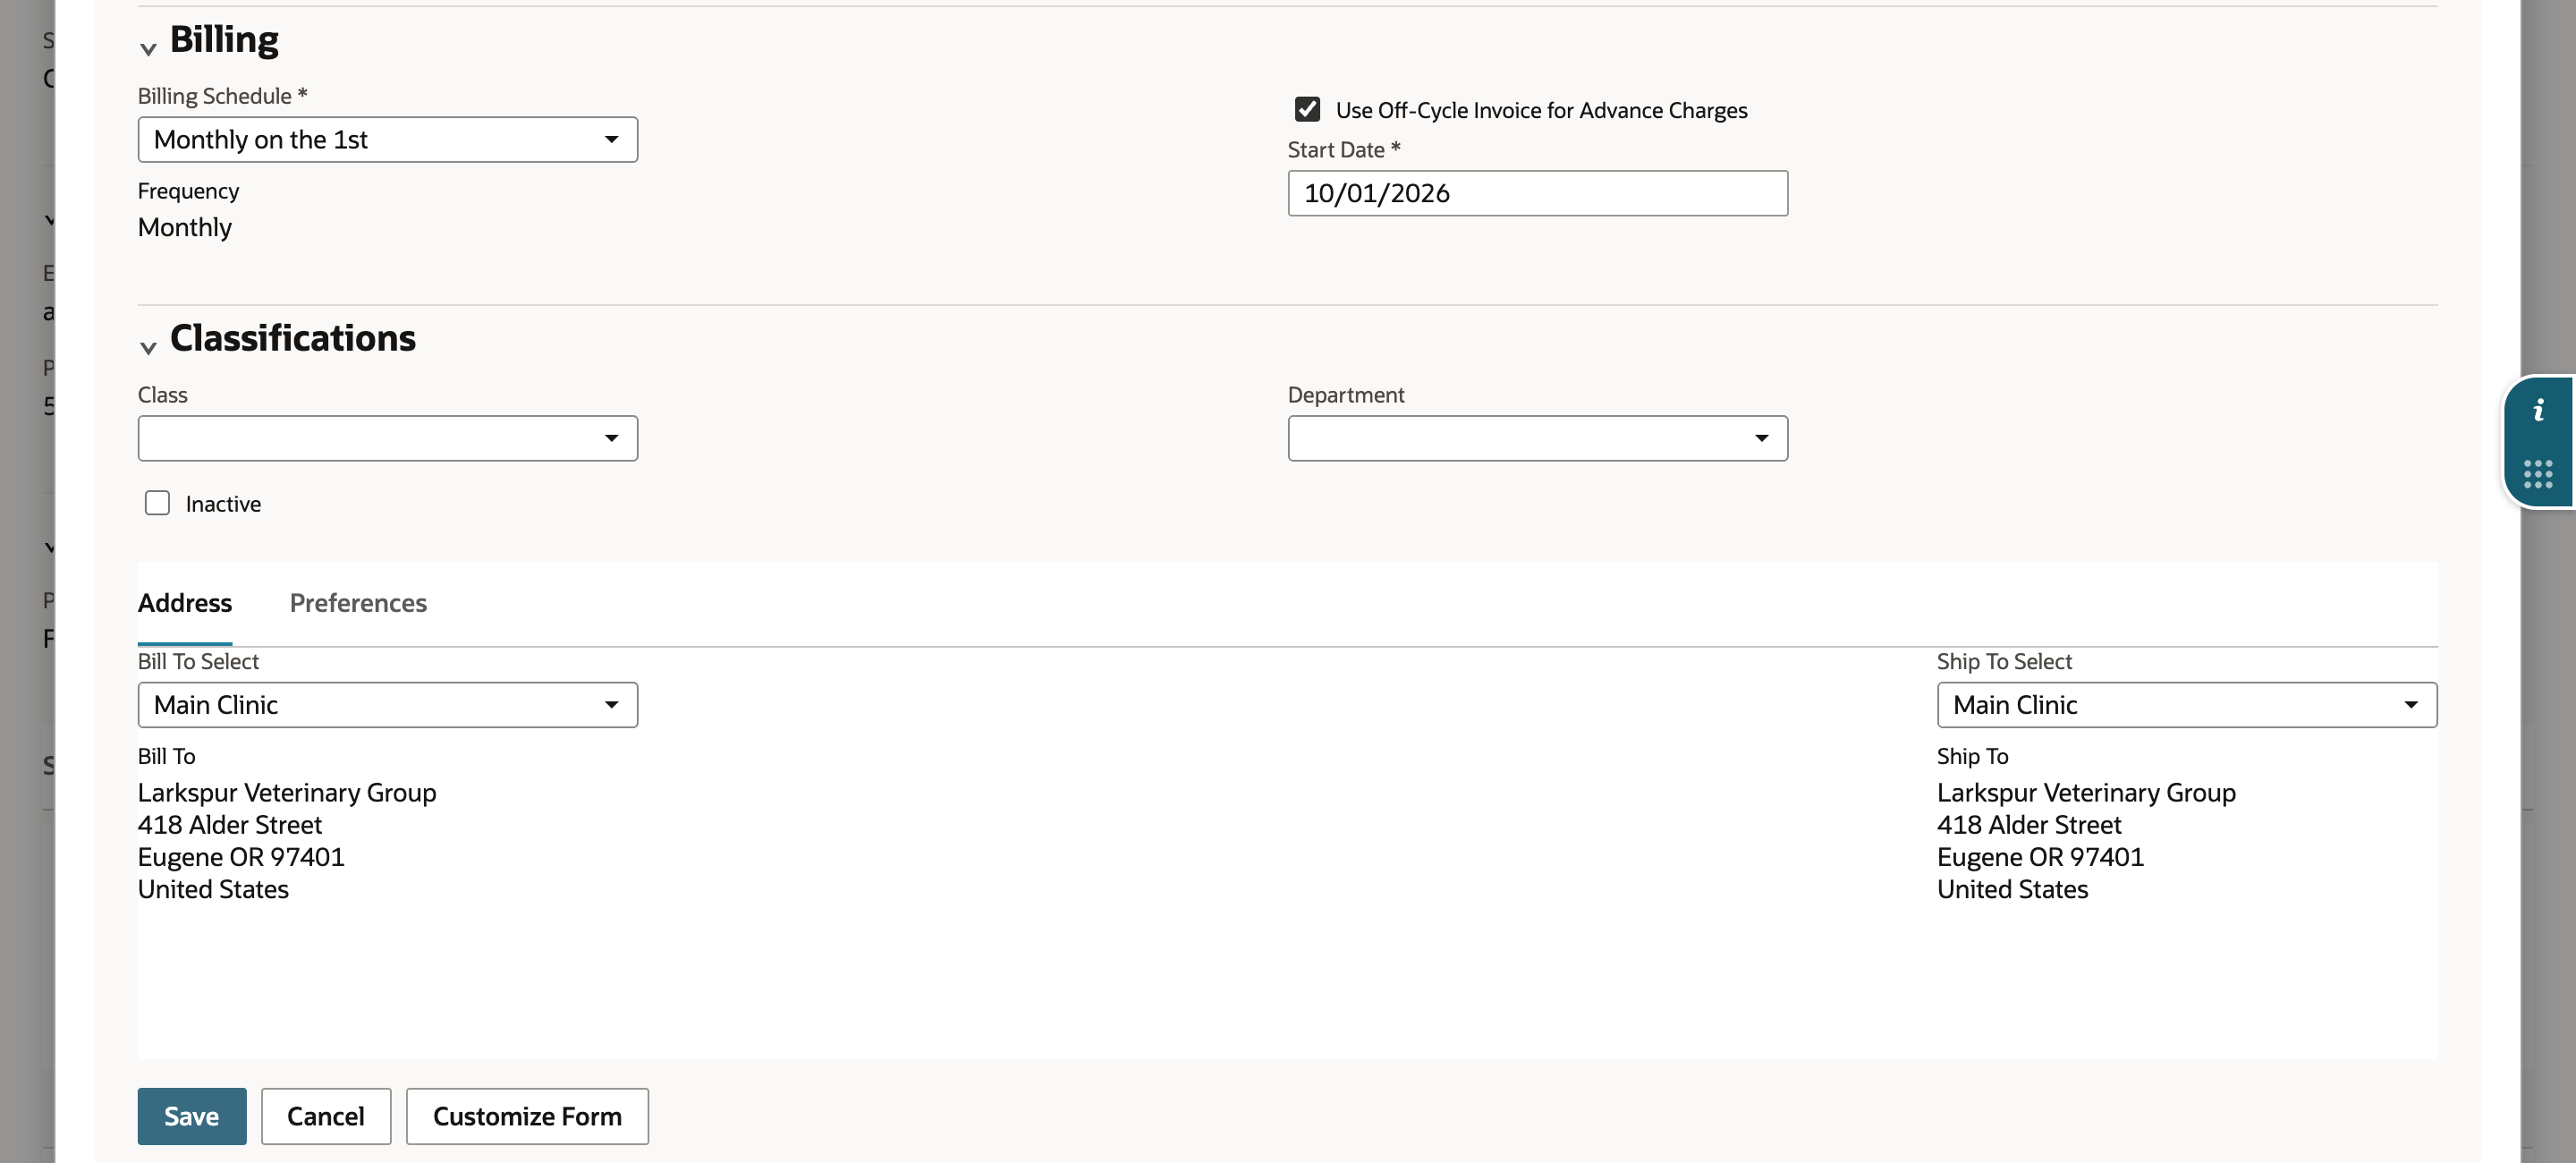
Task: Click Bill To name Larkspur Veterinary Group
Action: point(287,792)
